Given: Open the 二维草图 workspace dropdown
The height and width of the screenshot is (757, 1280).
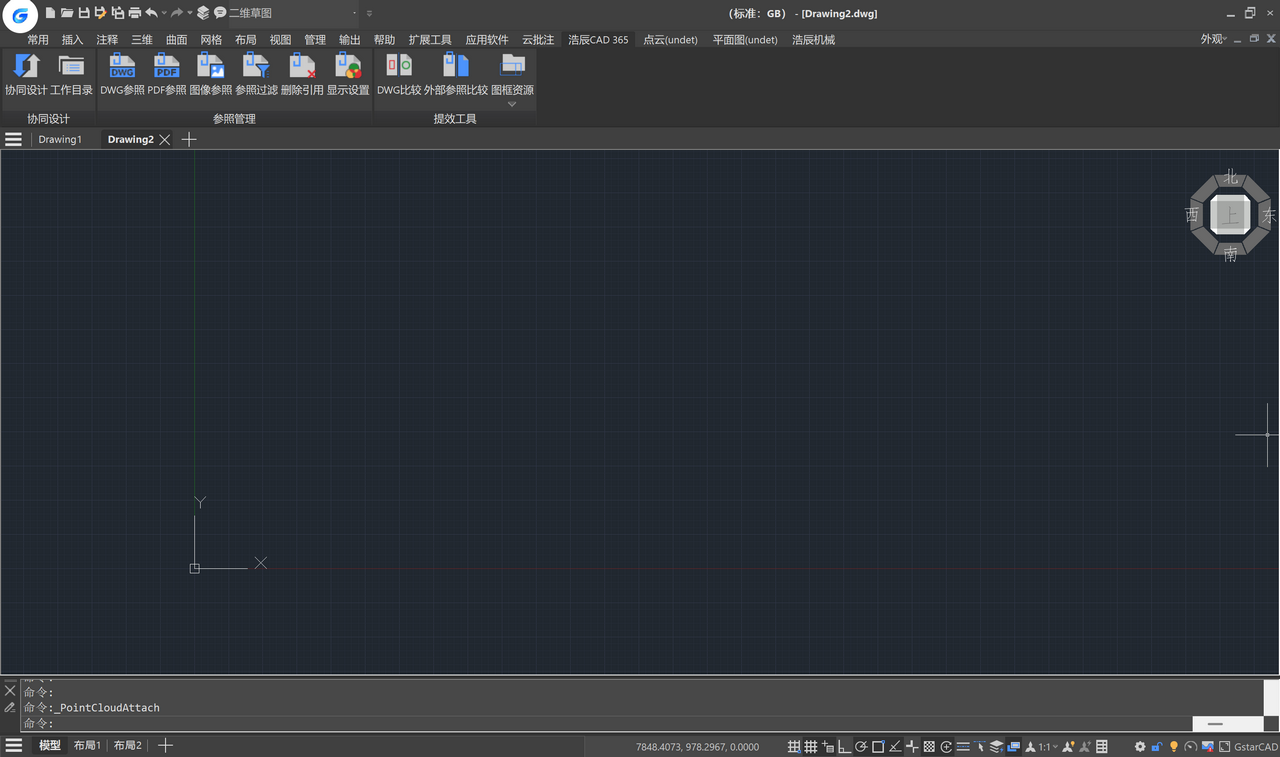Looking at the screenshot, I should pyautogui.click(x=290, y=13).
